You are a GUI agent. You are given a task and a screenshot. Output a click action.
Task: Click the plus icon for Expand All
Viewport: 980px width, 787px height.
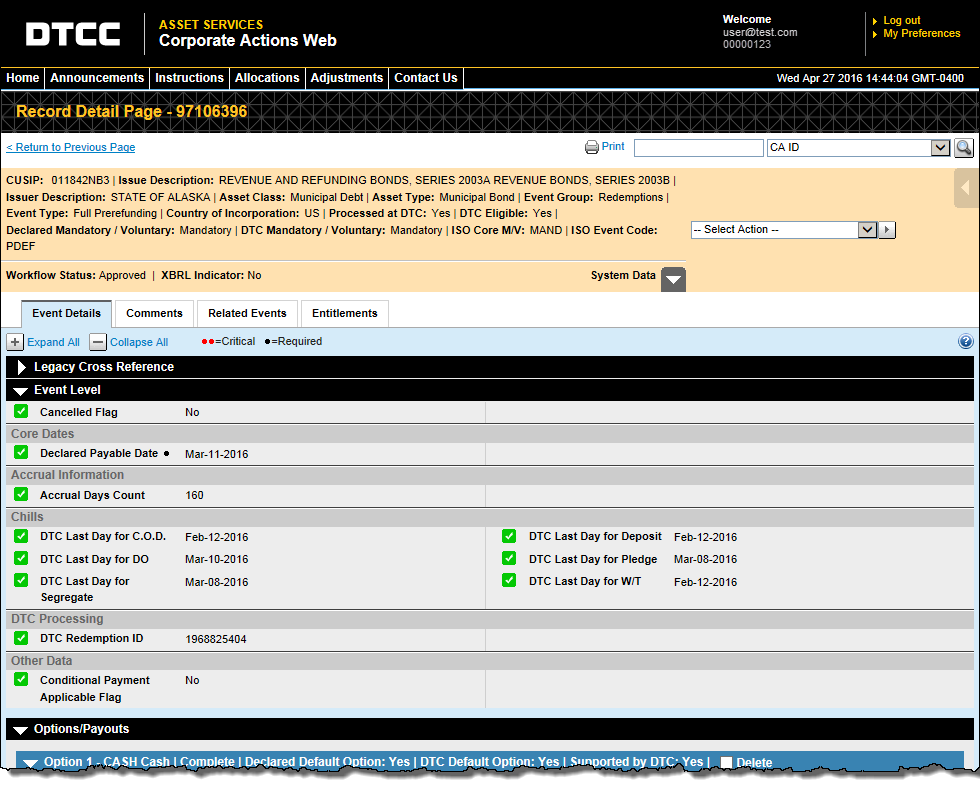pos(15,342)
